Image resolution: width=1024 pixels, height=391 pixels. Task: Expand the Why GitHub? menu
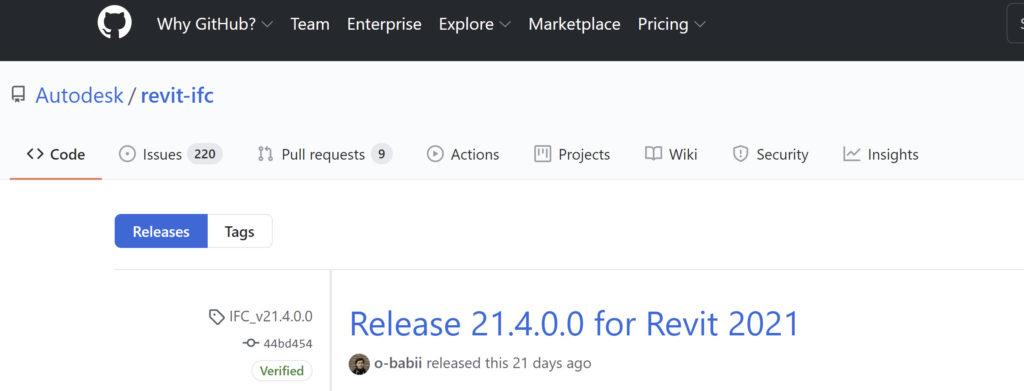215,24
